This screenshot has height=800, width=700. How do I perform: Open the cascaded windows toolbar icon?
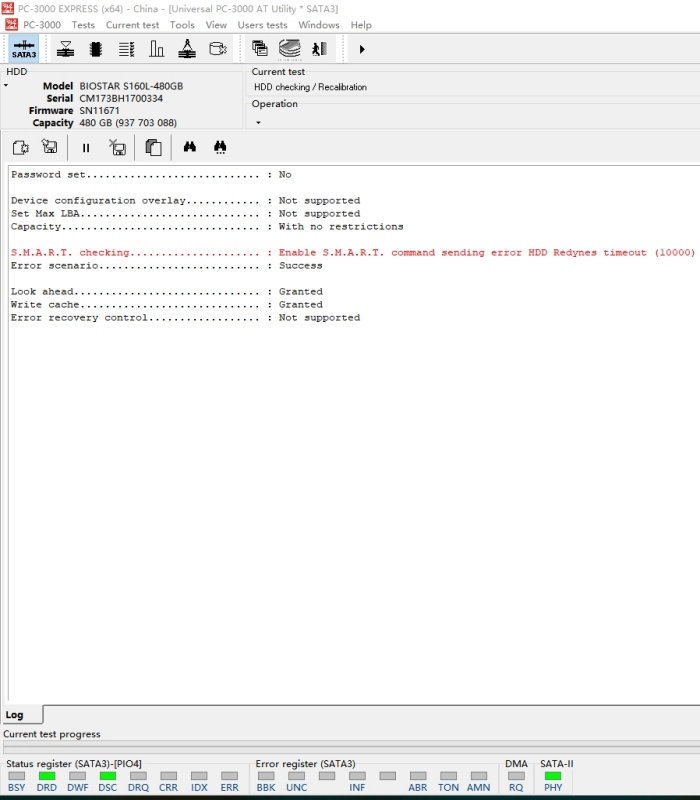point(260,48)
